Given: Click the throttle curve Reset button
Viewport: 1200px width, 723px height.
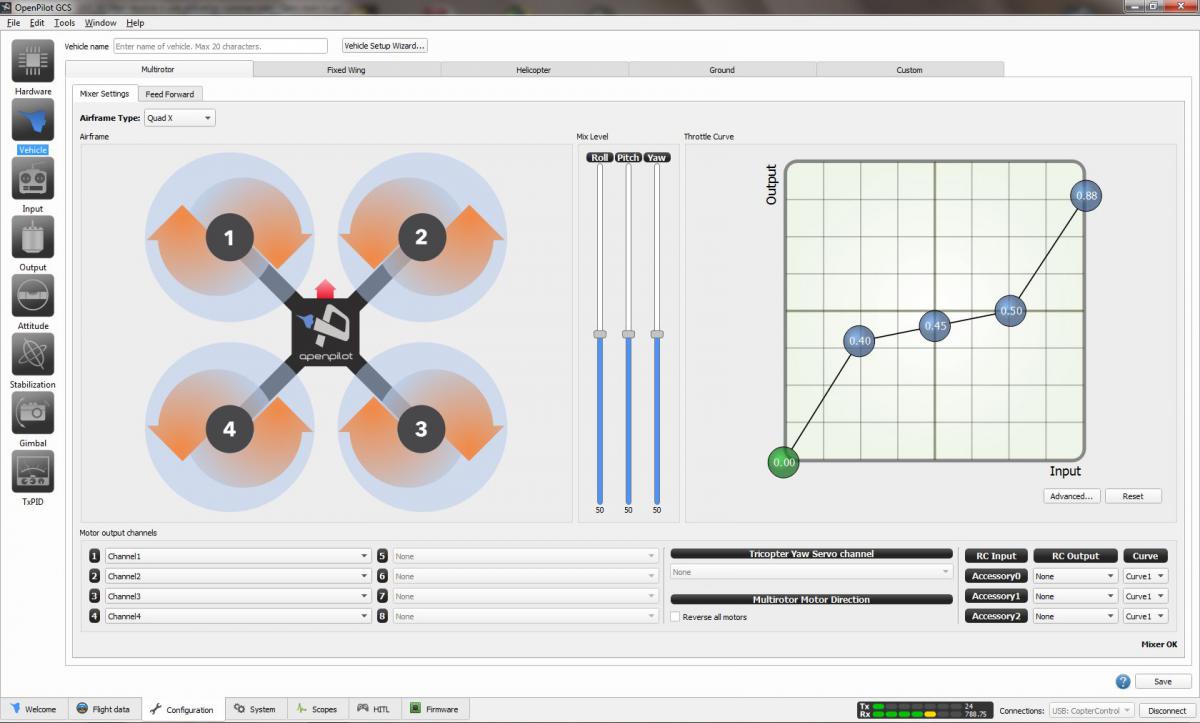Looking at the screenshot, I should click(1133, 496).
